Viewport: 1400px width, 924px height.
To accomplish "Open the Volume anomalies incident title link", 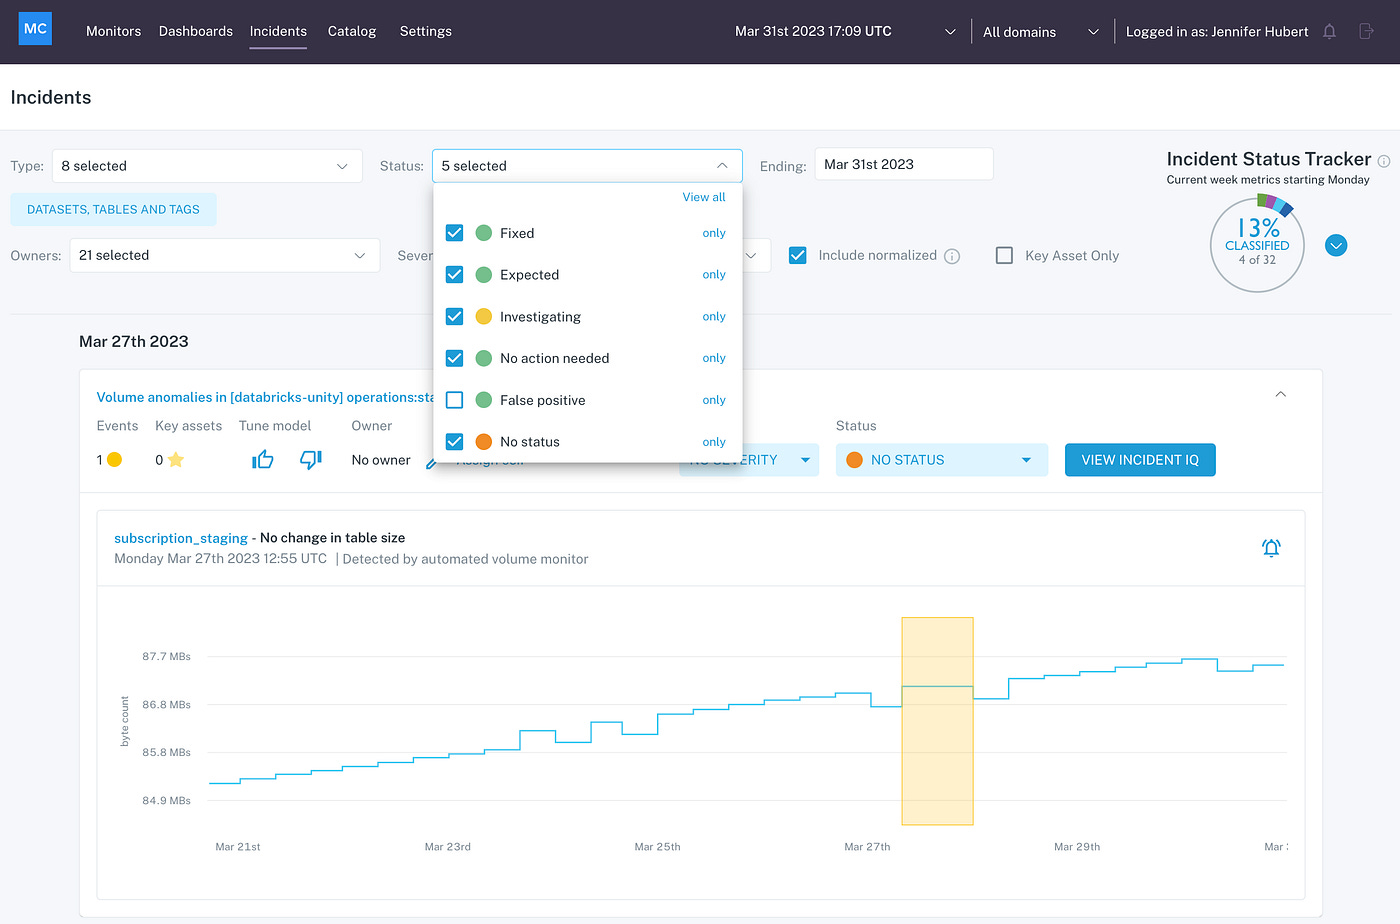I will [265, 397].
